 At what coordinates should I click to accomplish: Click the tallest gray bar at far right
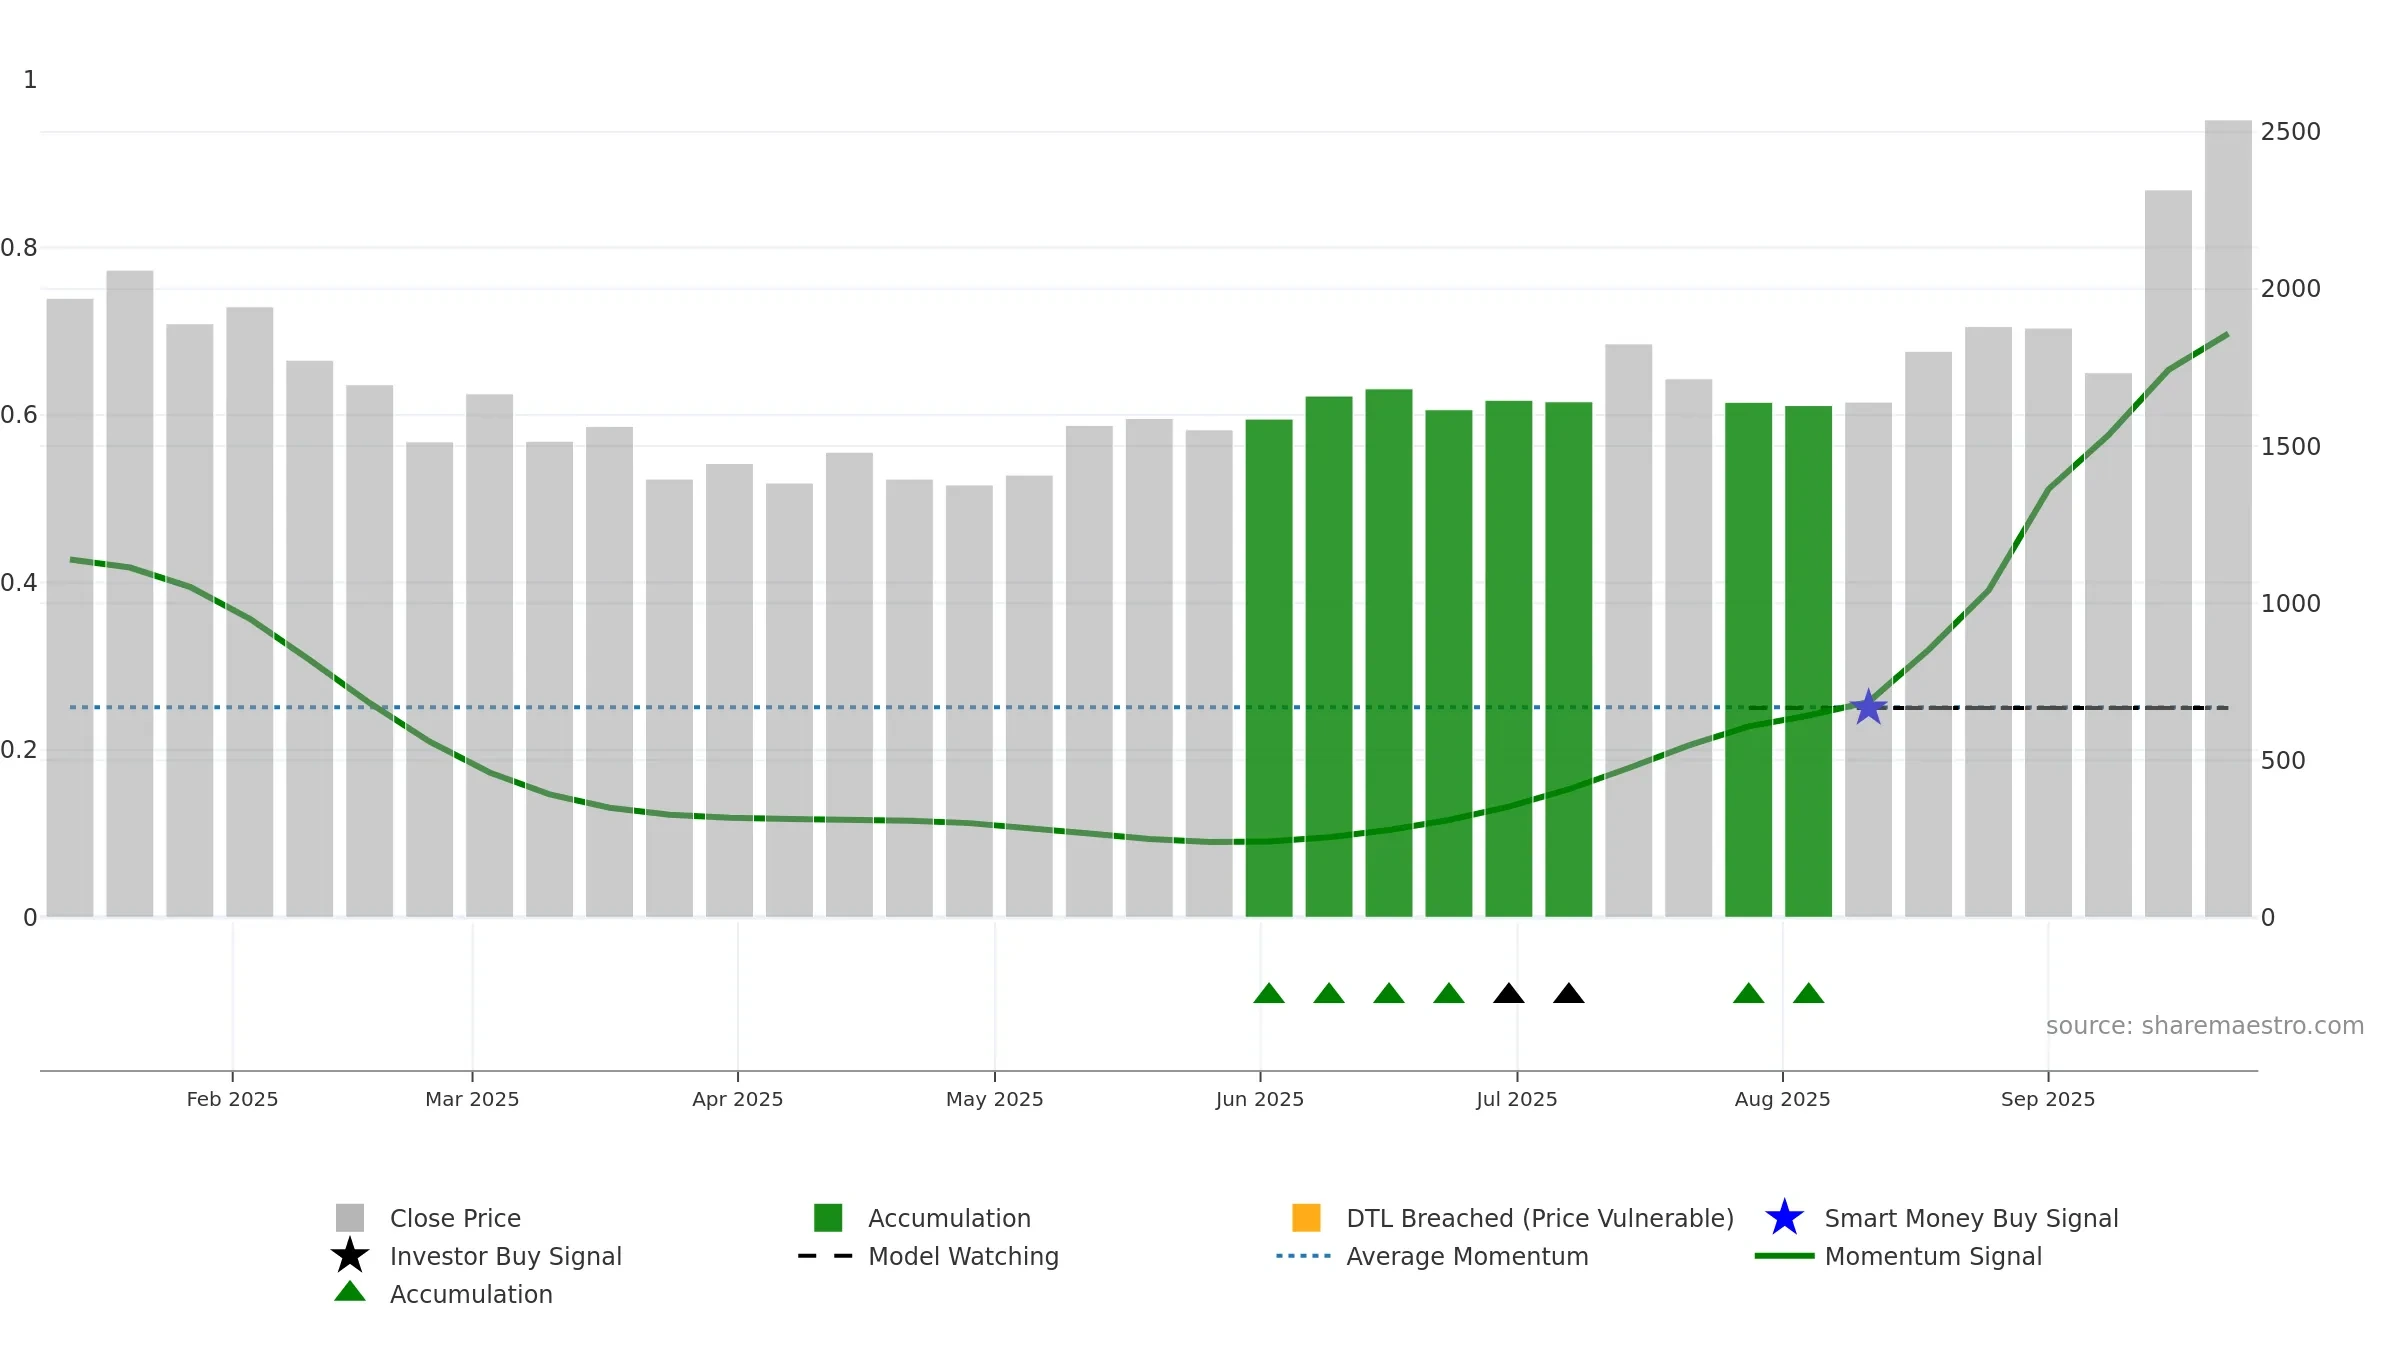(2228, 518)
